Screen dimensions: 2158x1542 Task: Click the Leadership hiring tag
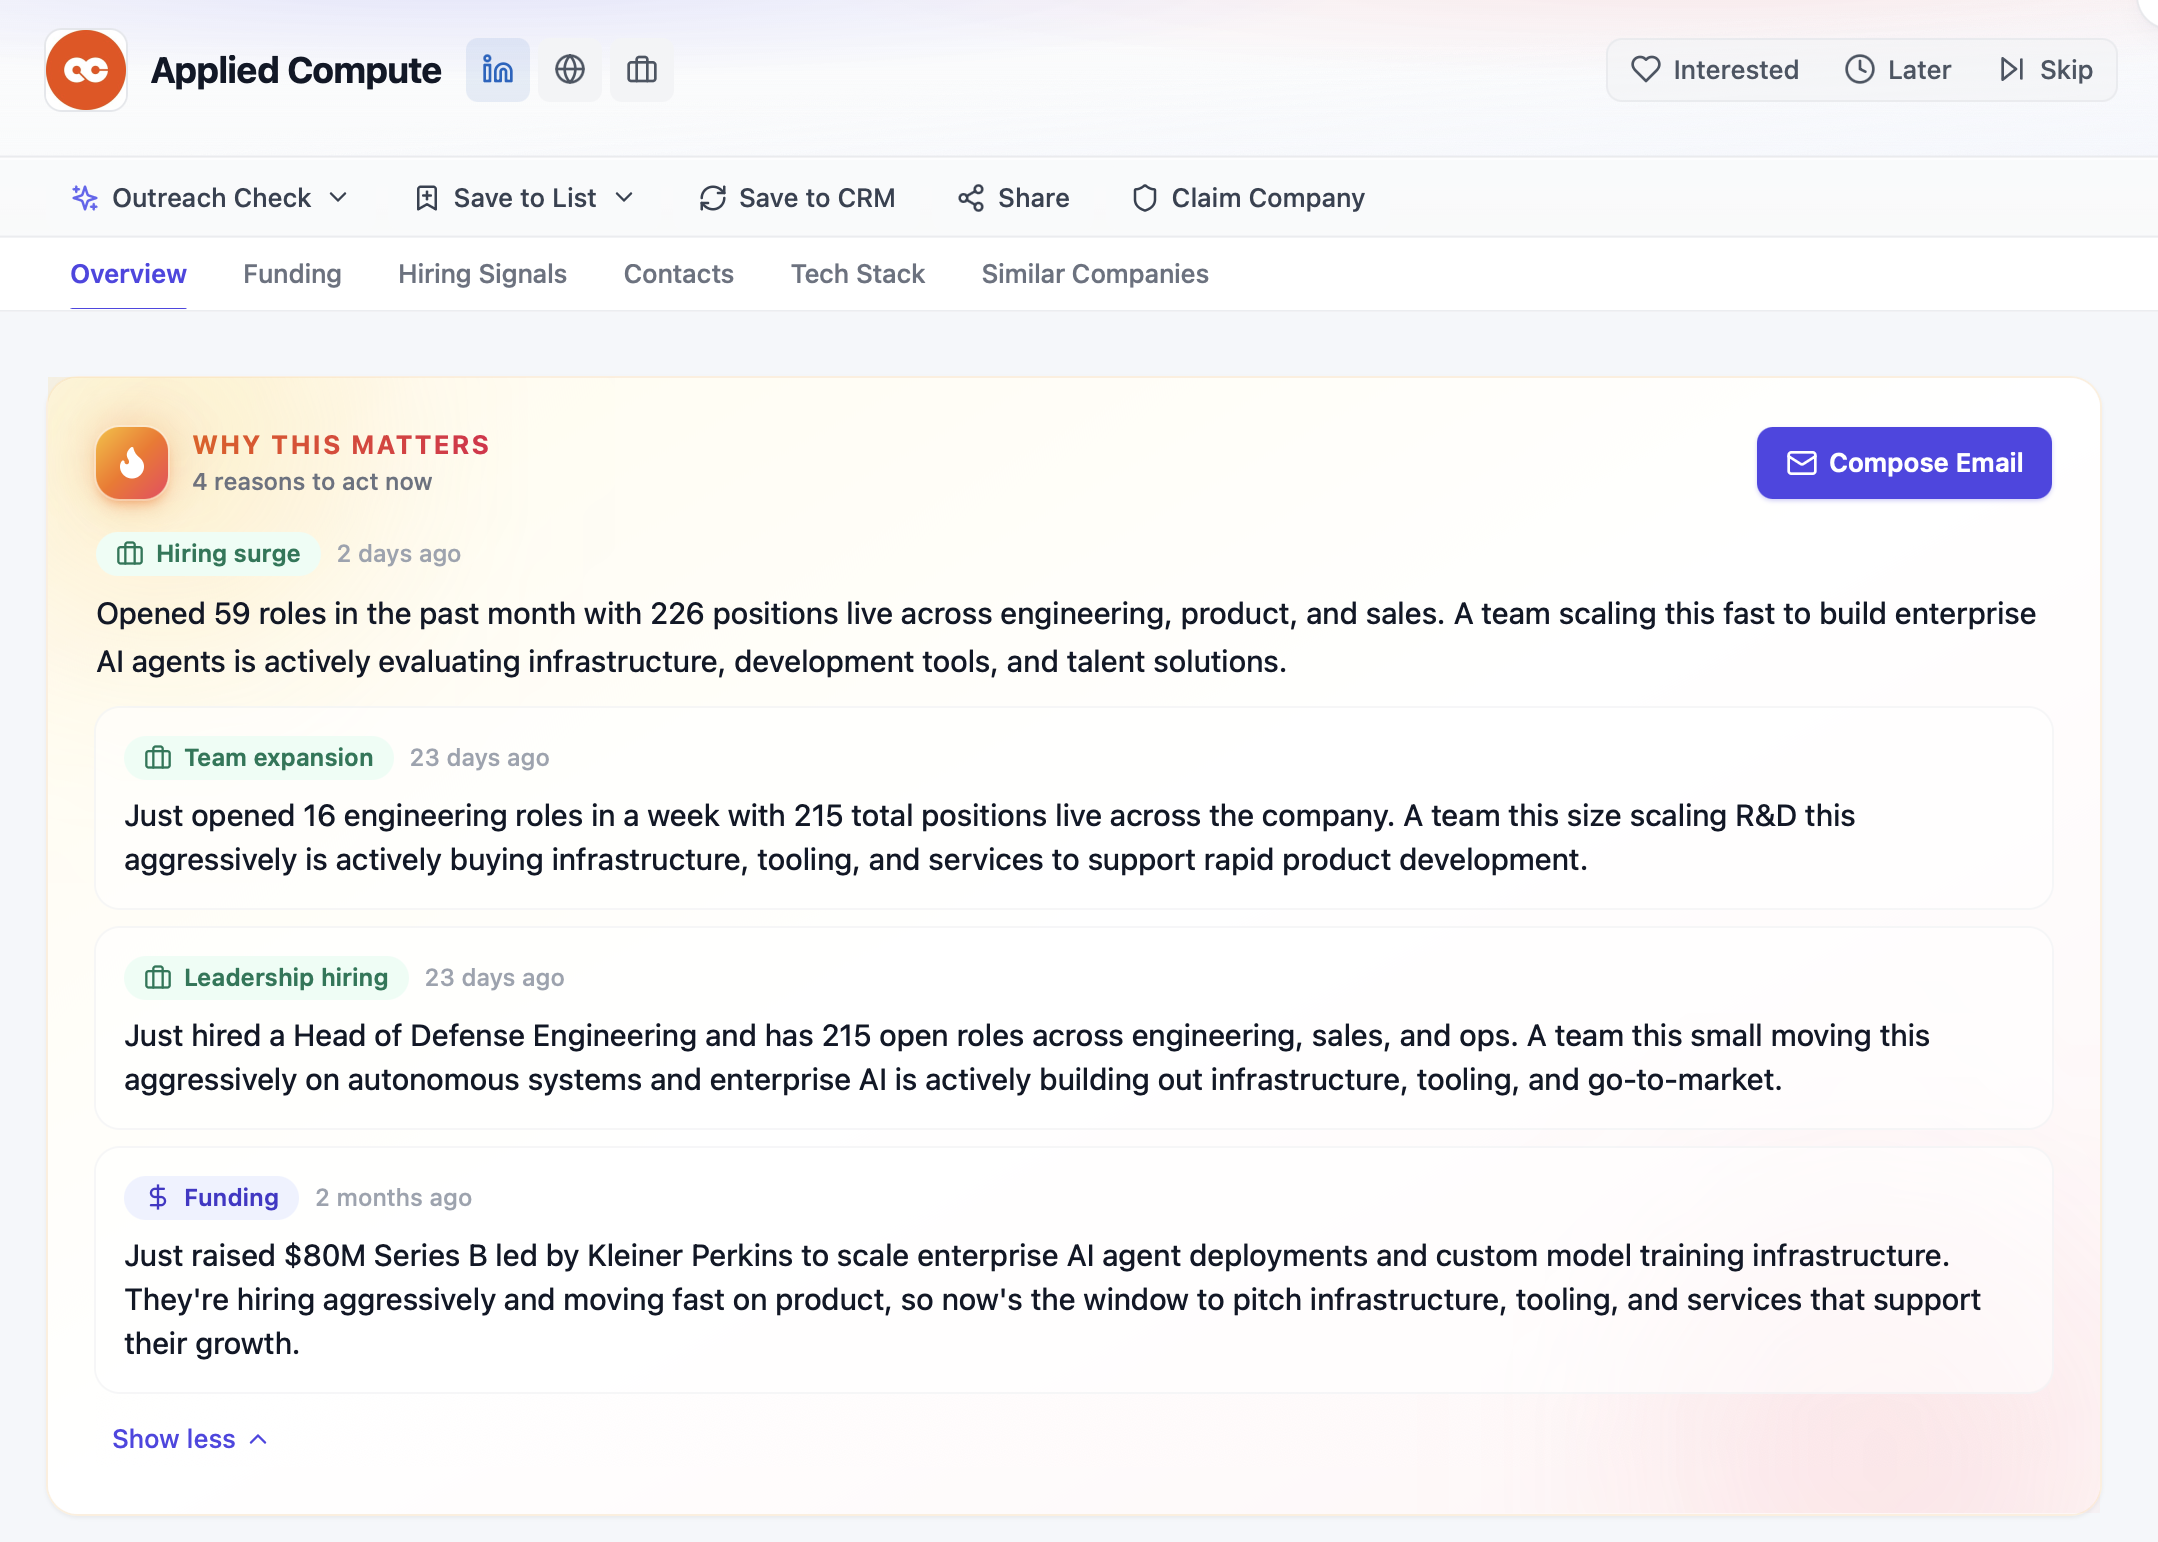pyautogui.click(x=266, y=978)
